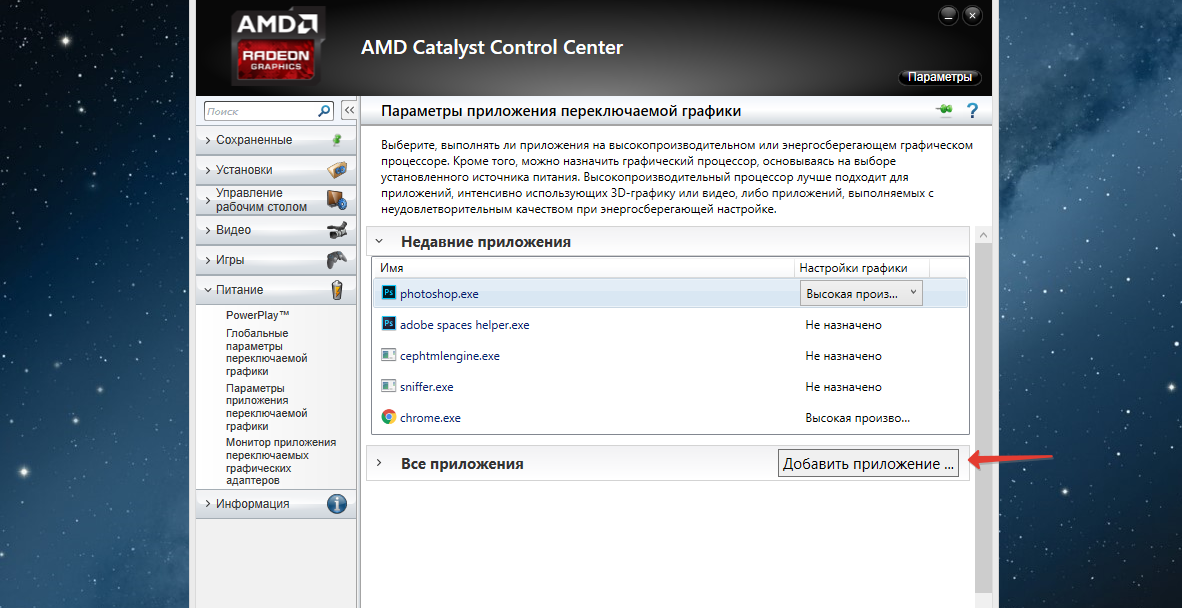Click the icon of cephtmlengine.exe
The height and width of the screenshot is (608, 1182).
(389, 356)
